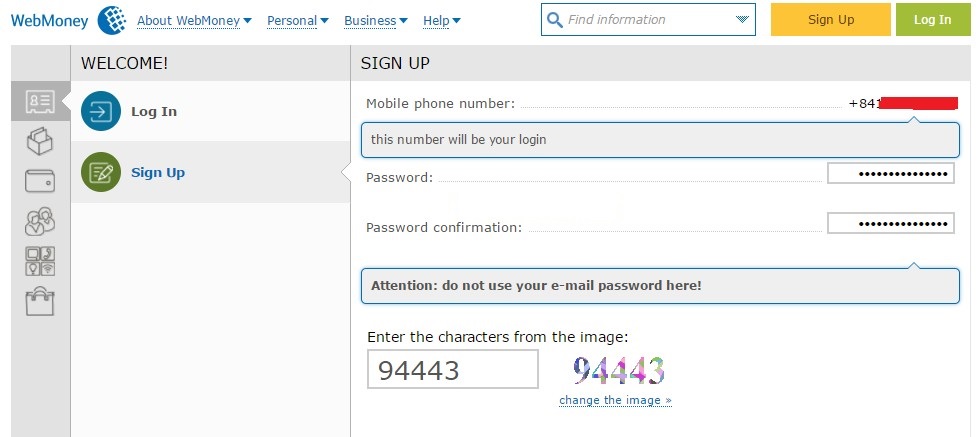980x437 pixels.
Task: Click the WebMoney globe logo icon
Action: pyautogui.click(x=112, y=20)
